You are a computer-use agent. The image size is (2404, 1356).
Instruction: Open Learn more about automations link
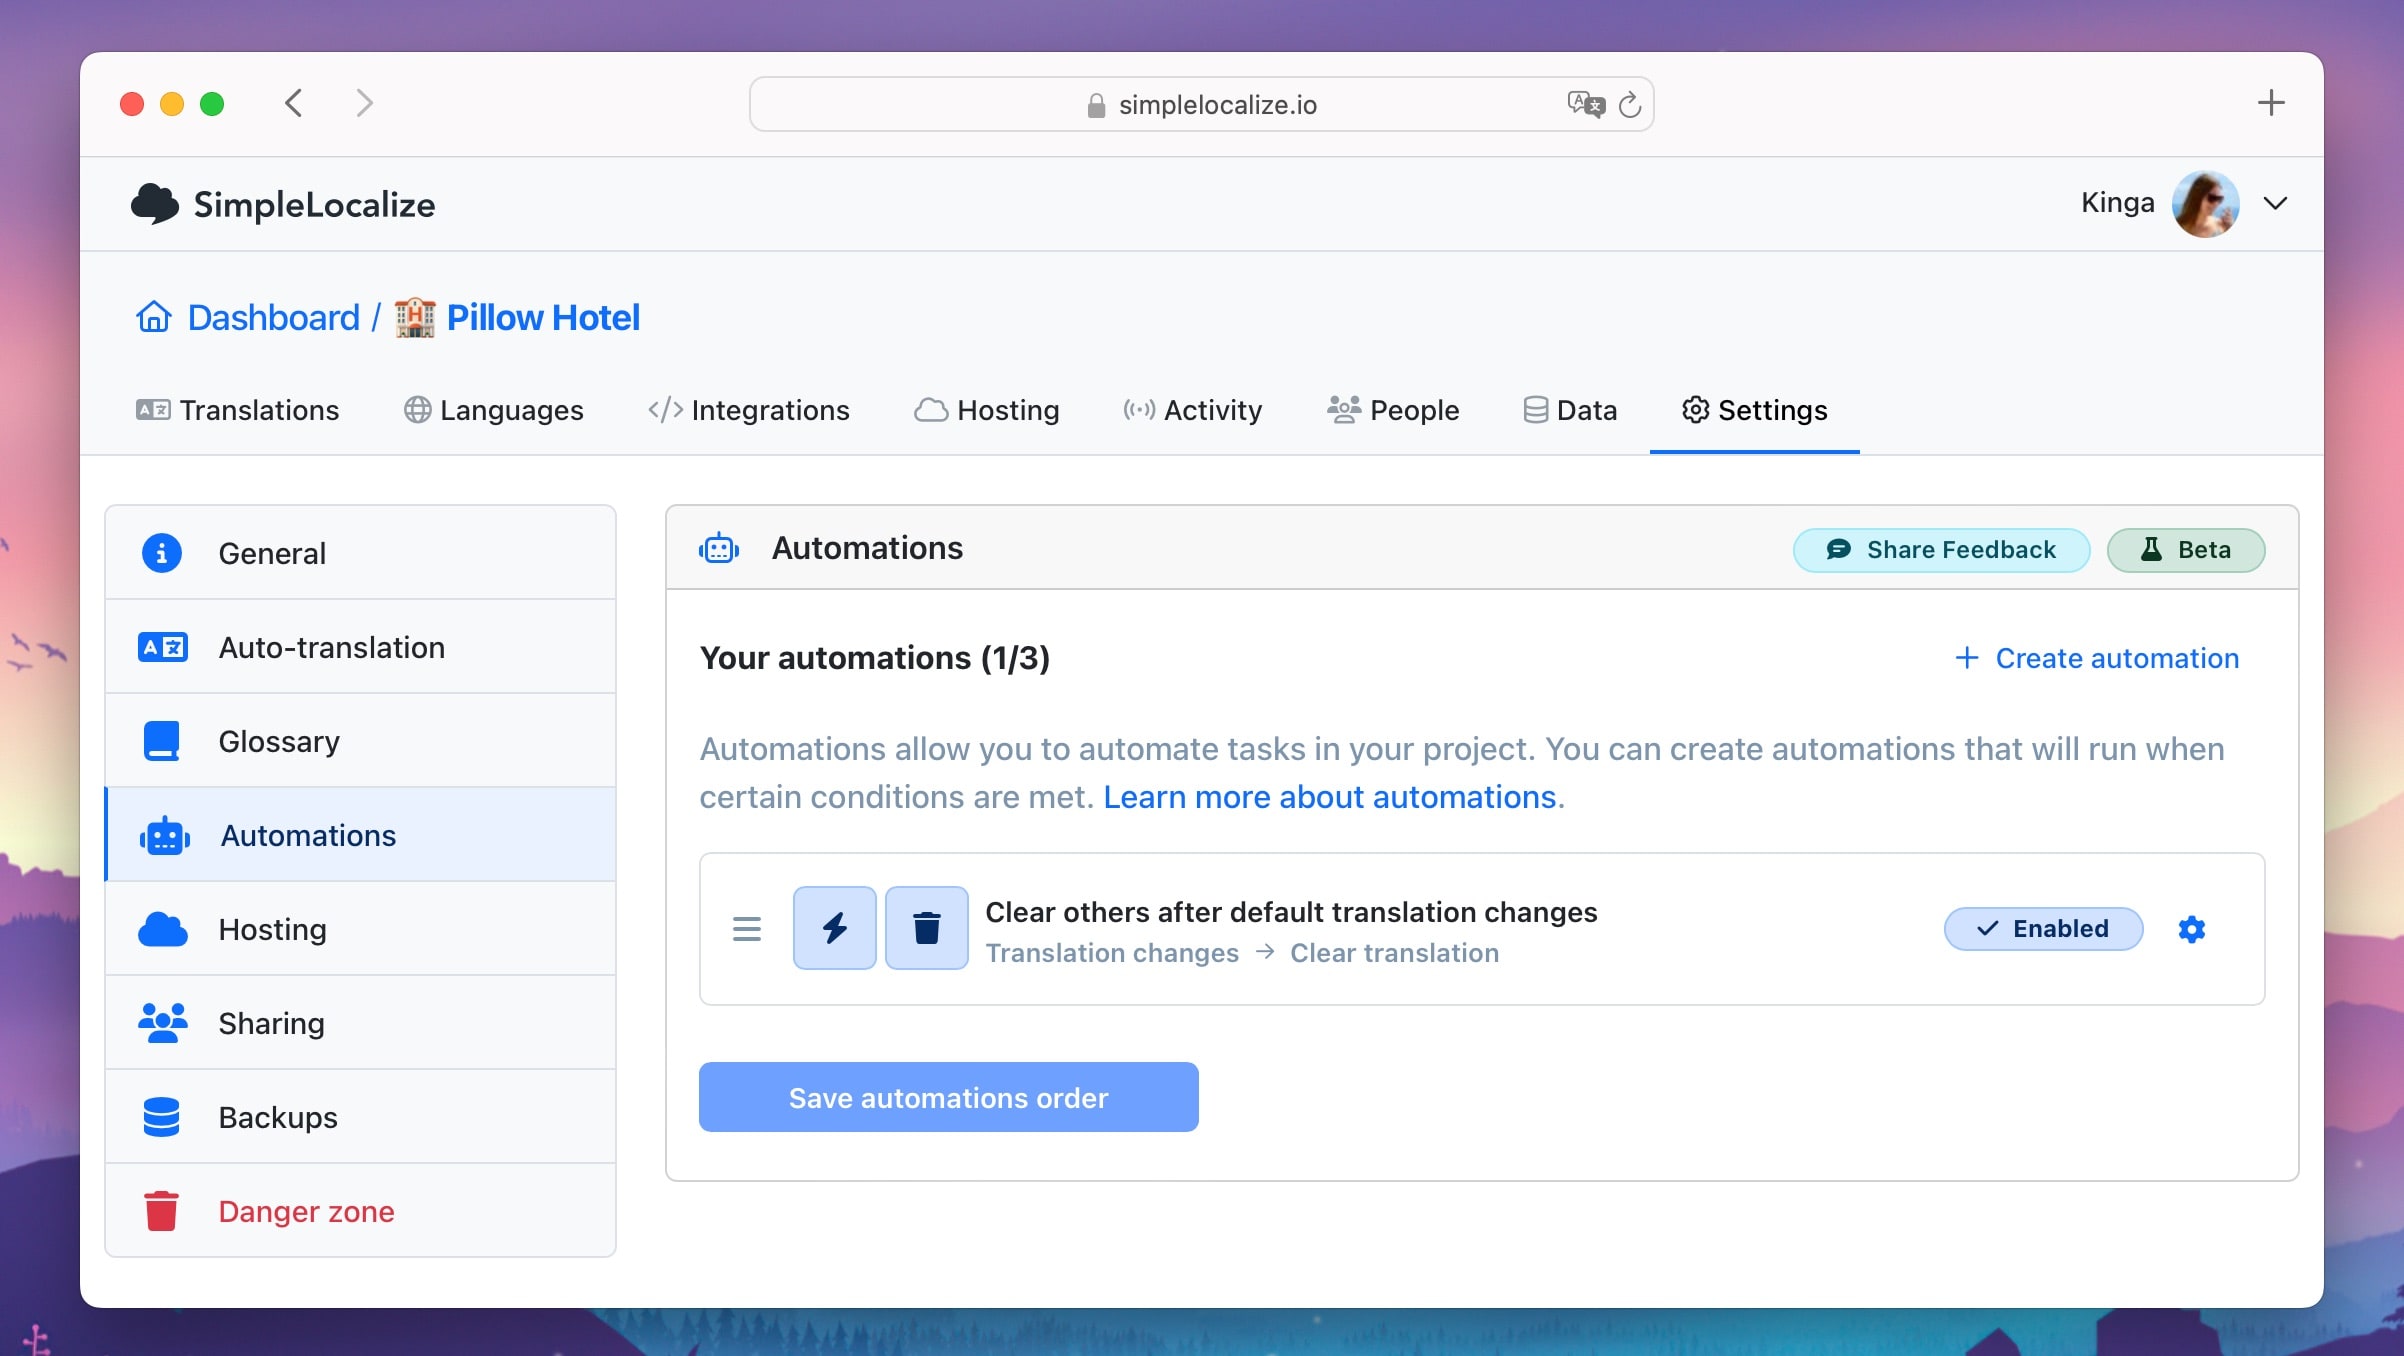click(x=1330, y=797)
